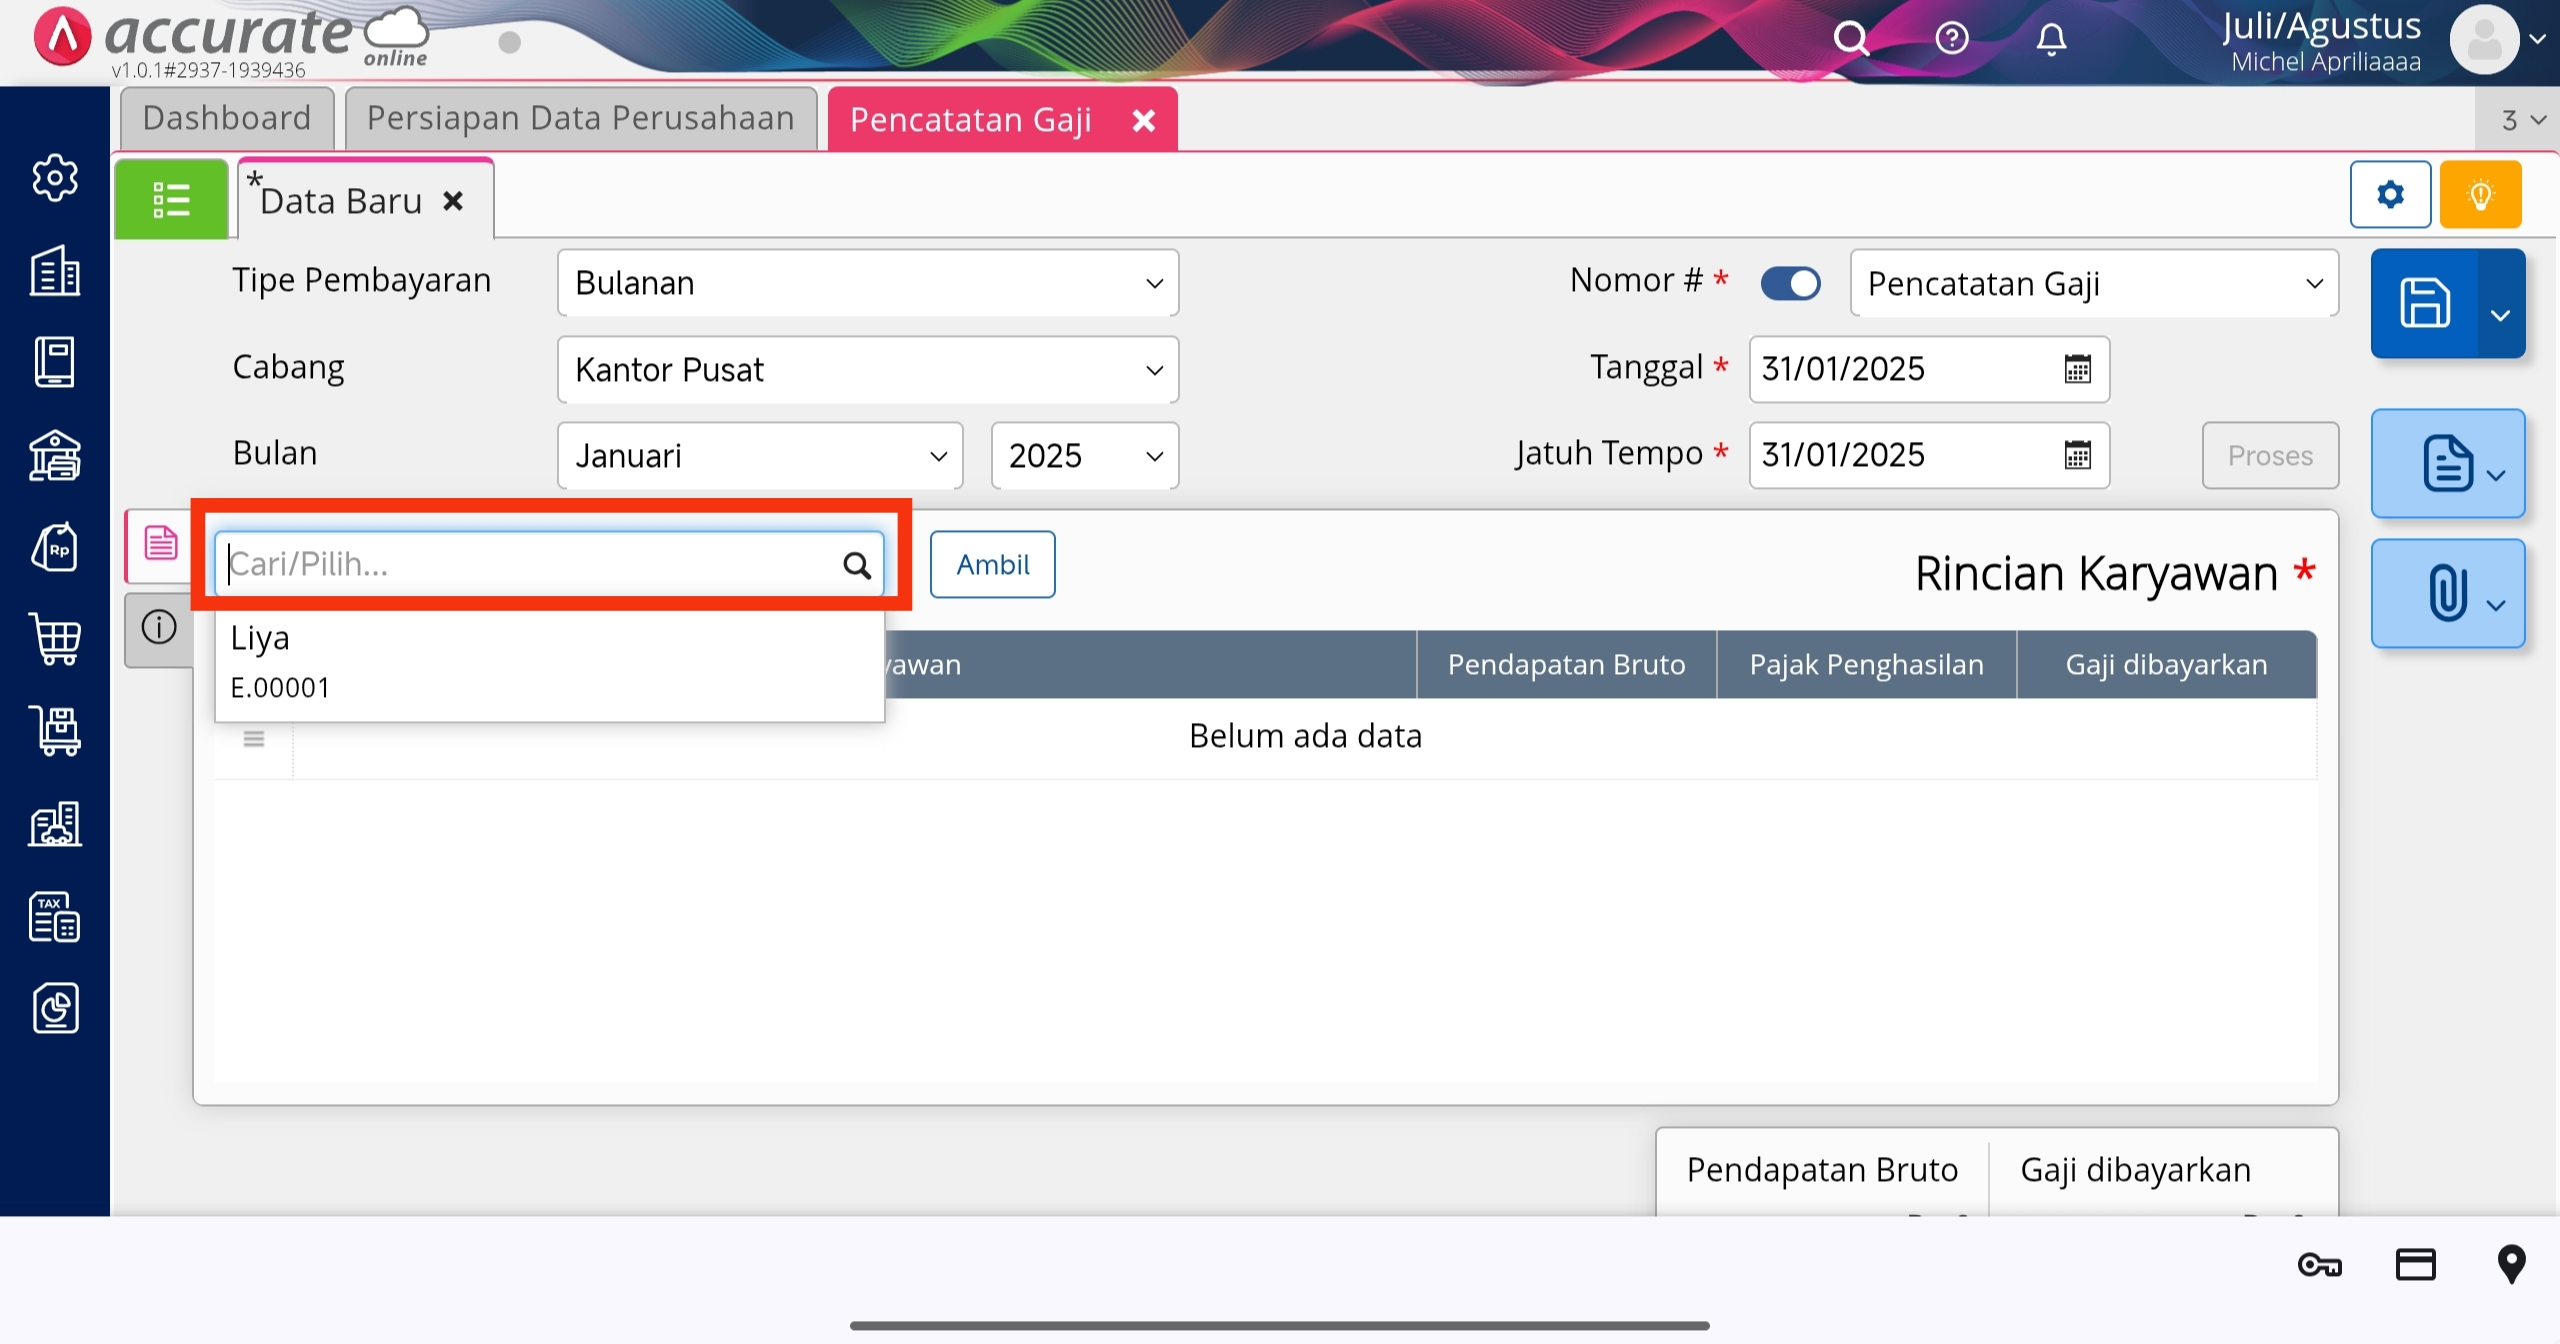
Task: Click the Cari/Pilih search input field
Action: [x=530, y=565]
